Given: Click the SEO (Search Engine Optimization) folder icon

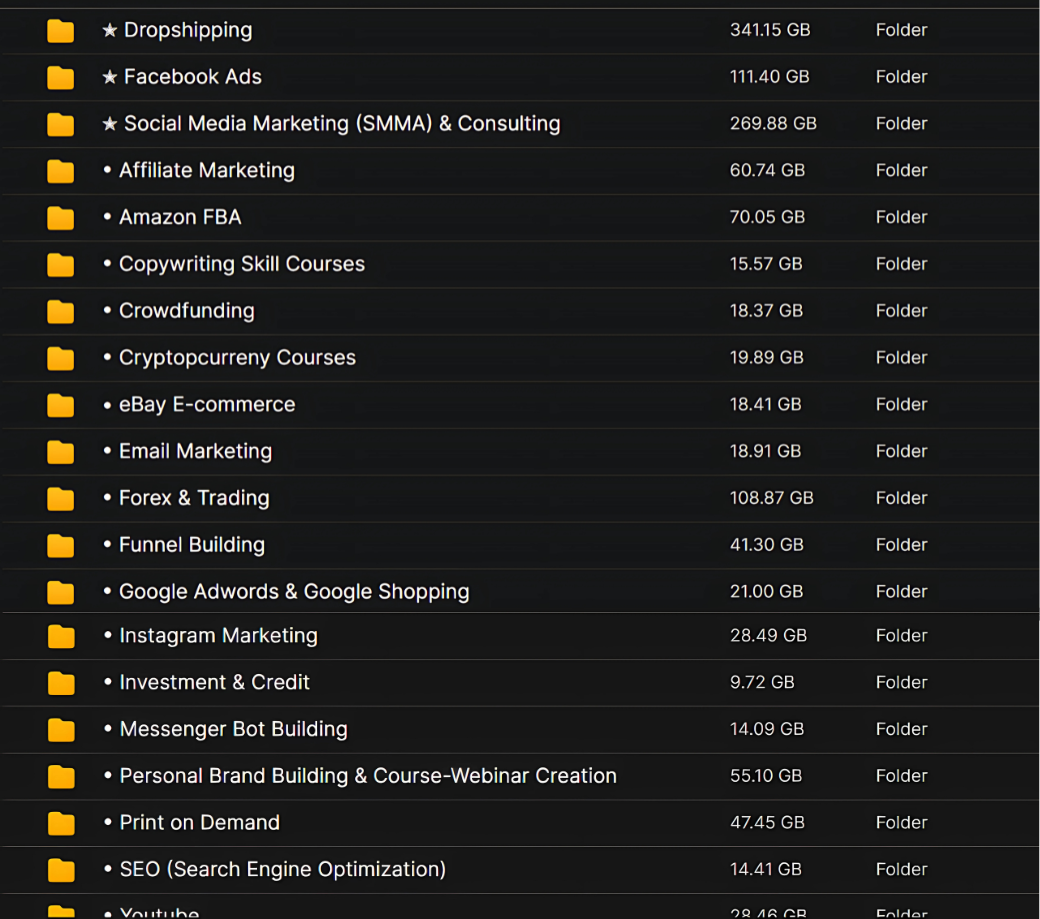Looking at the screenshot, I should pyautogui.click(x=61, y=870).
